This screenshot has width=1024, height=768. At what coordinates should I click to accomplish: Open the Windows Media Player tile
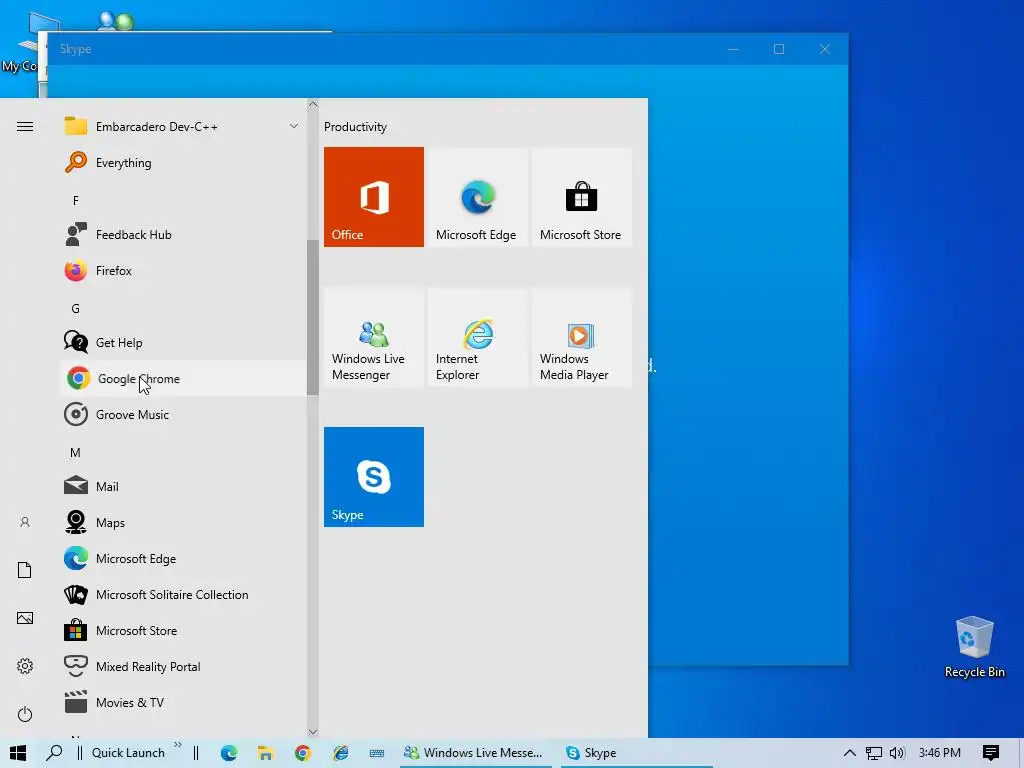(581, 337)
